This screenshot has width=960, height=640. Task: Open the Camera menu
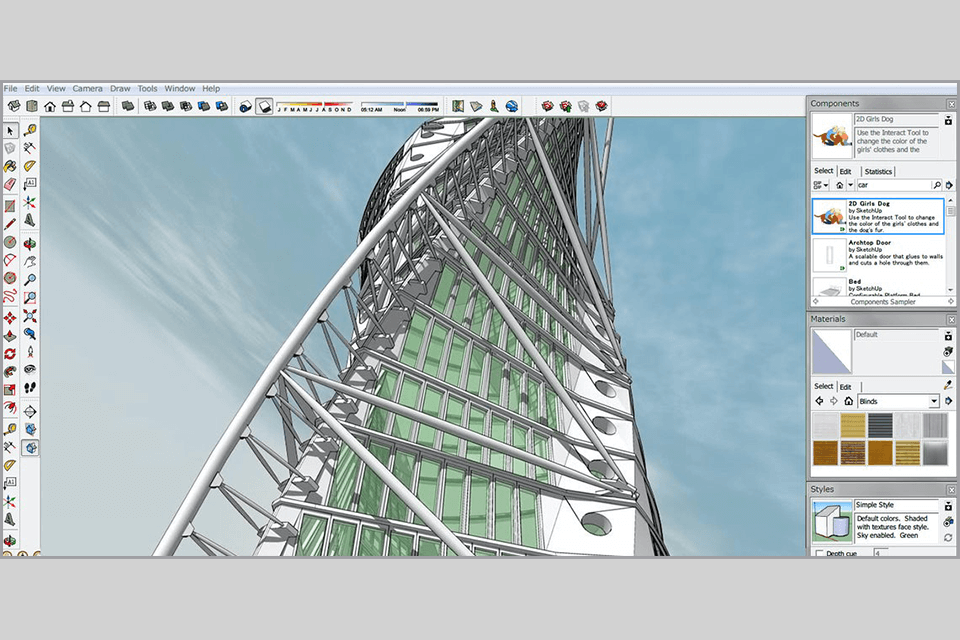[x=87, y=89]
